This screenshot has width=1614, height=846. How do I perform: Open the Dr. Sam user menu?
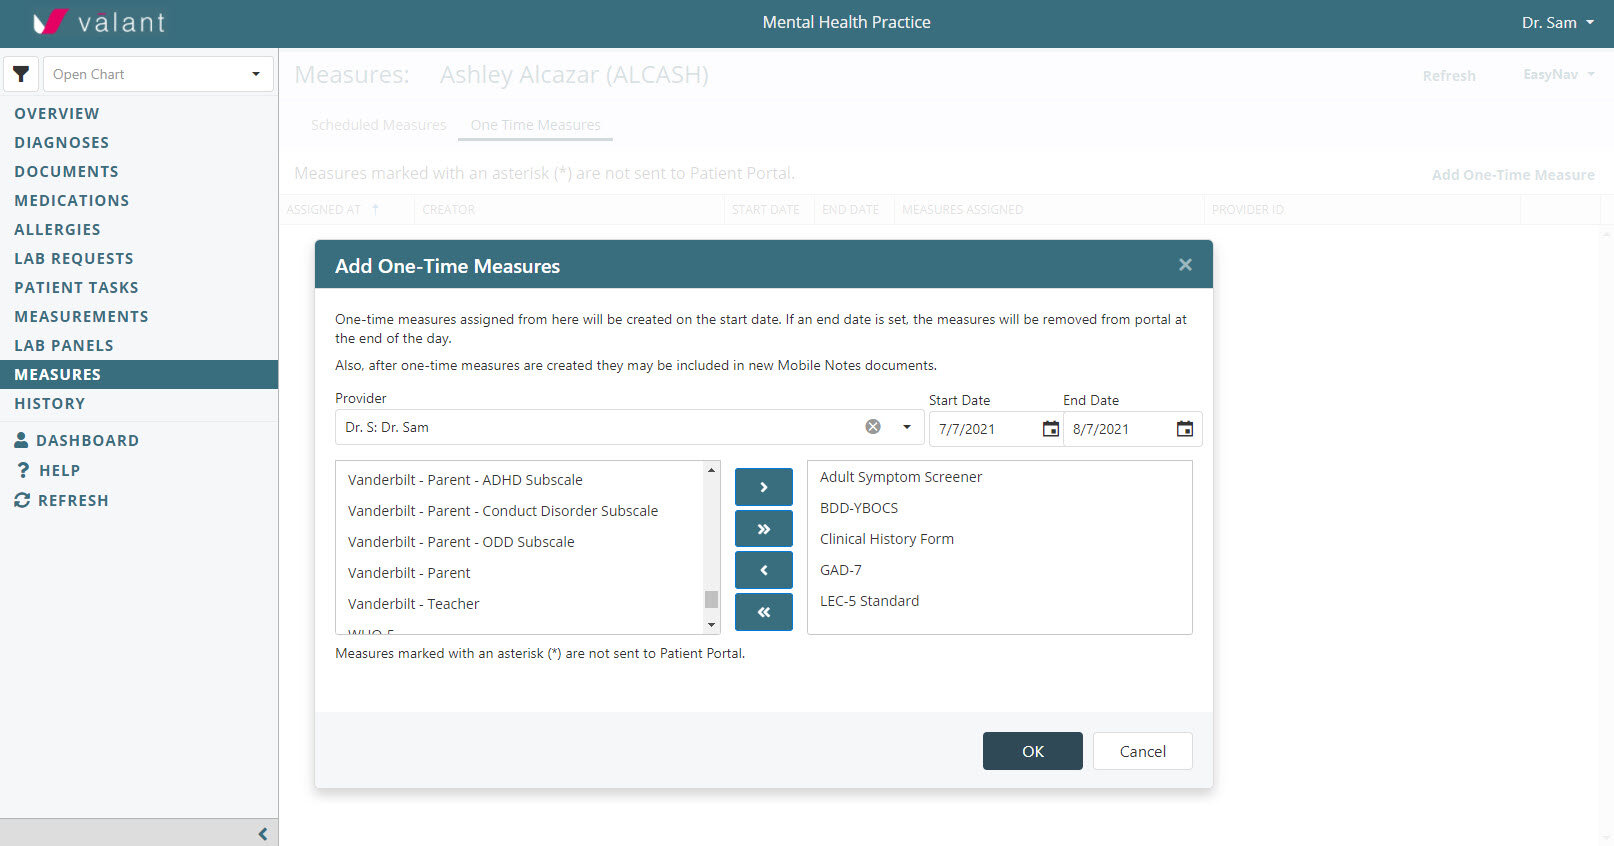[1557, 22]
